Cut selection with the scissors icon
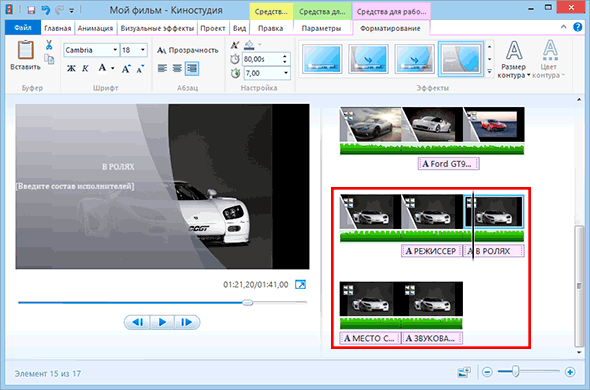590x390 pixels. [x=49, y=45]
